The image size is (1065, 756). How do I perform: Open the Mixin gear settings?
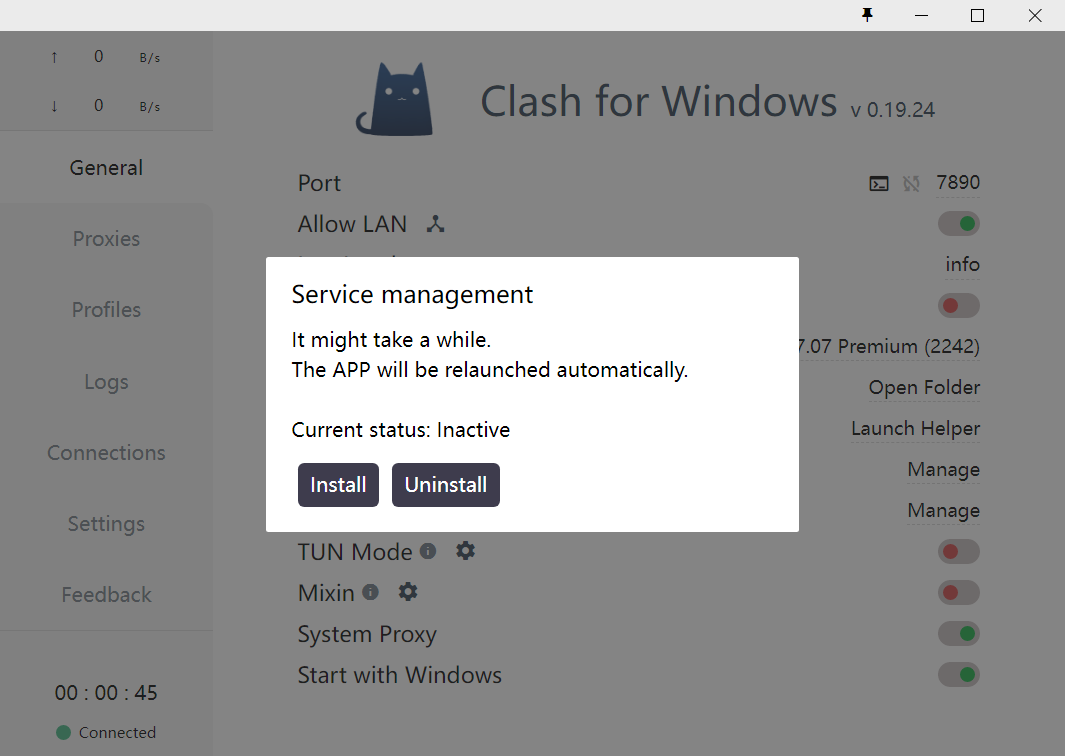408,592
